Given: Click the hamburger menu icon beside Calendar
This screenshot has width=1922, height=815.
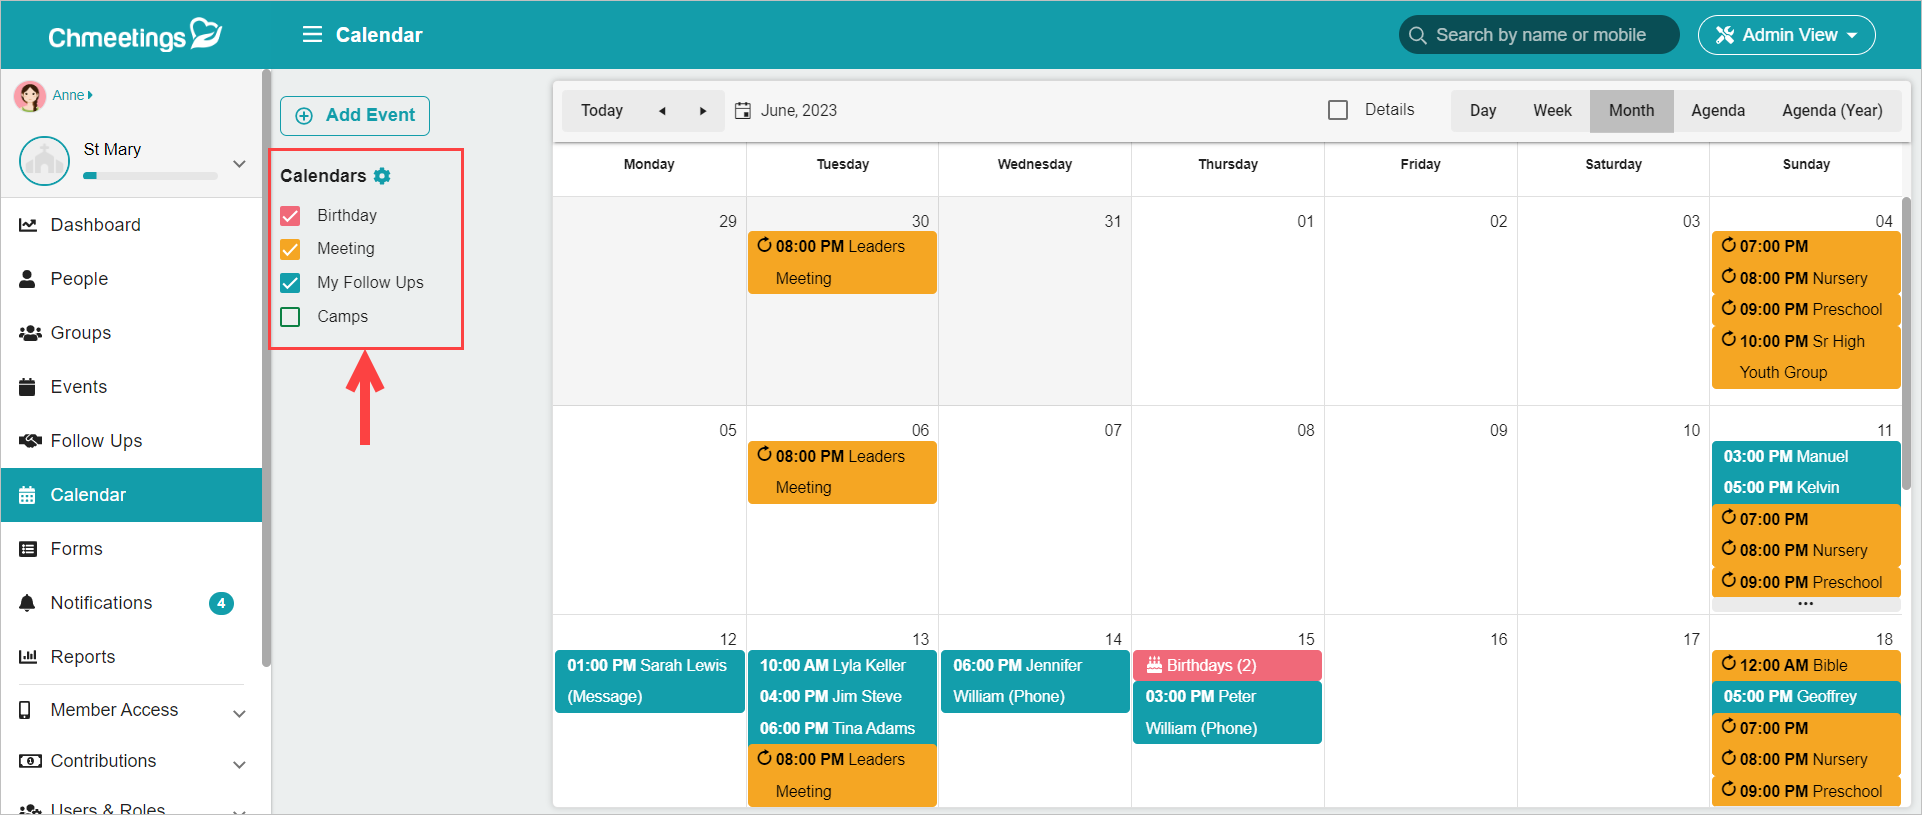Looking at the screenshot, I should point(312,35).
